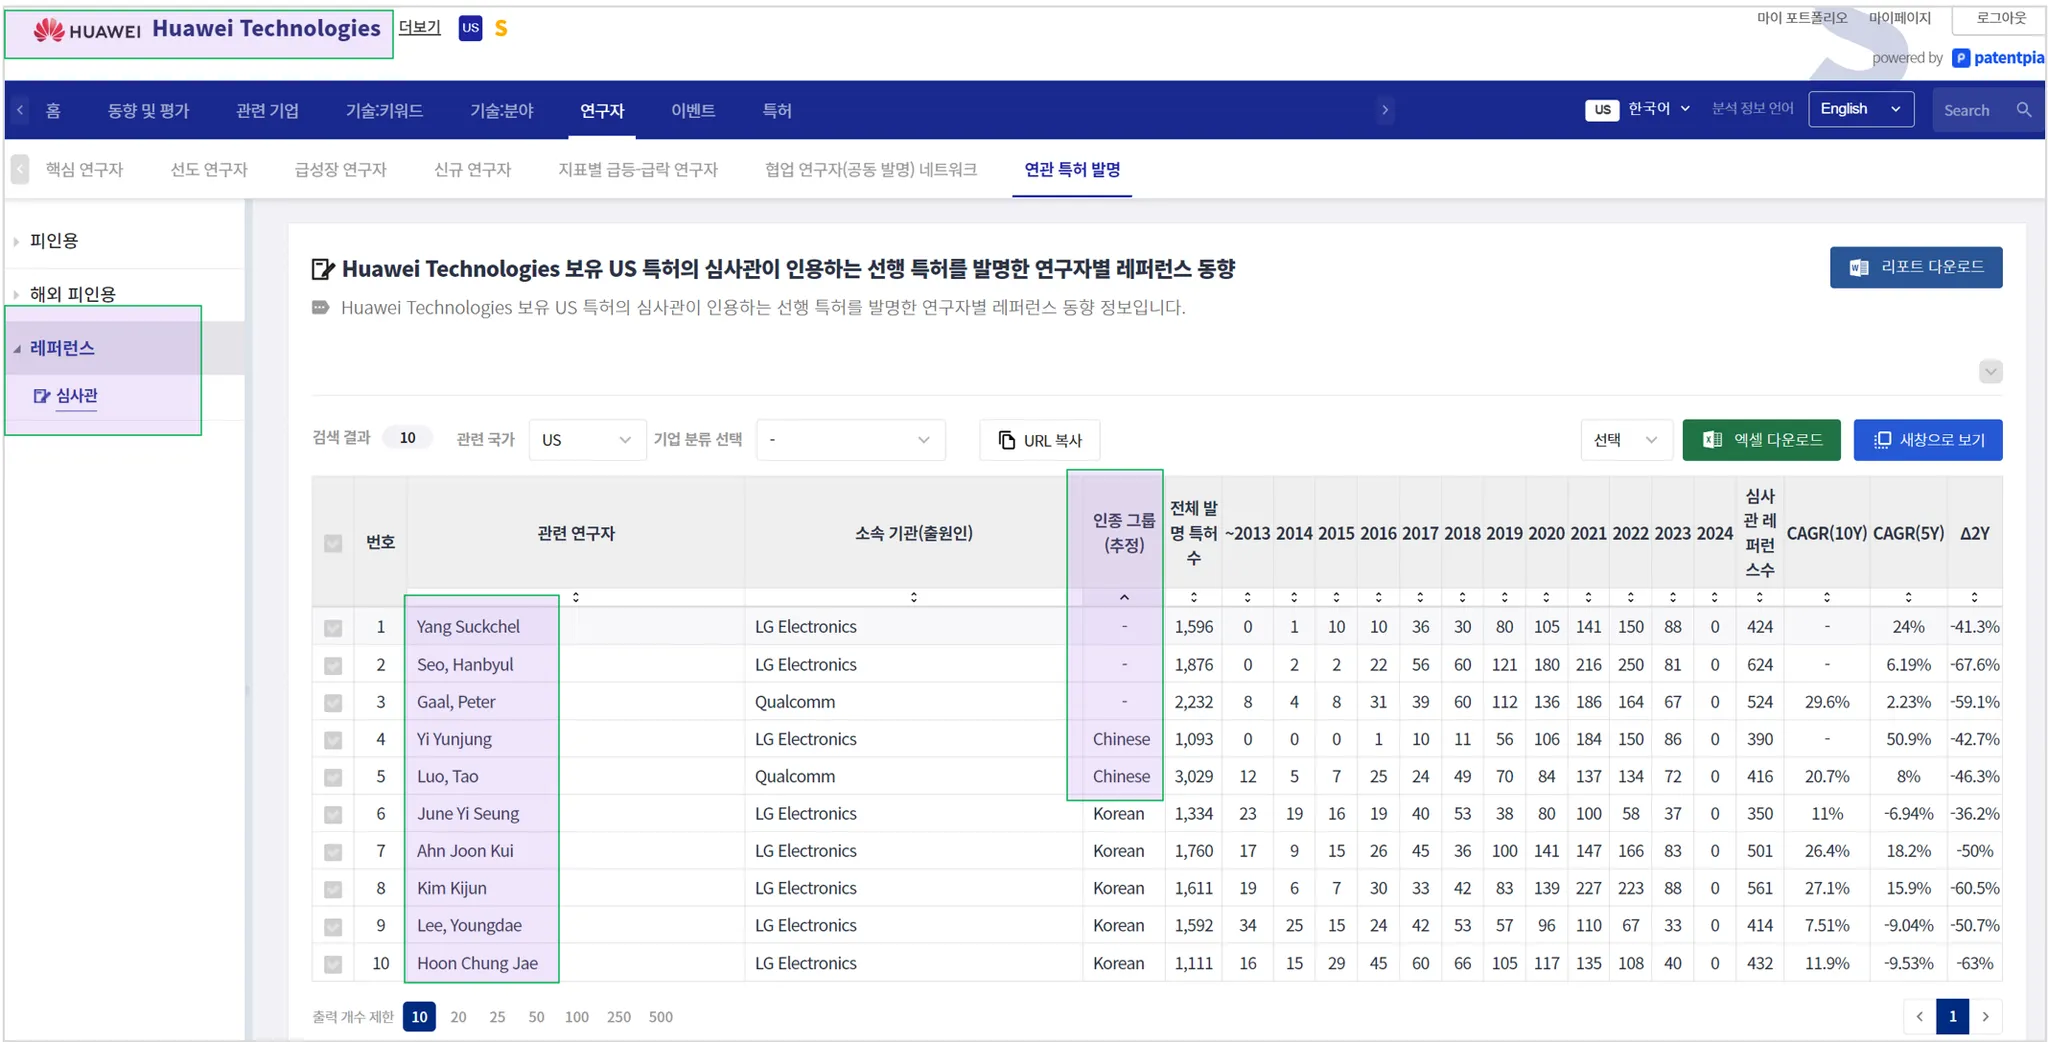The image size is (2048, 1042).
Task: Click the orange S grade icon
Action: click(x=501, y=29)
